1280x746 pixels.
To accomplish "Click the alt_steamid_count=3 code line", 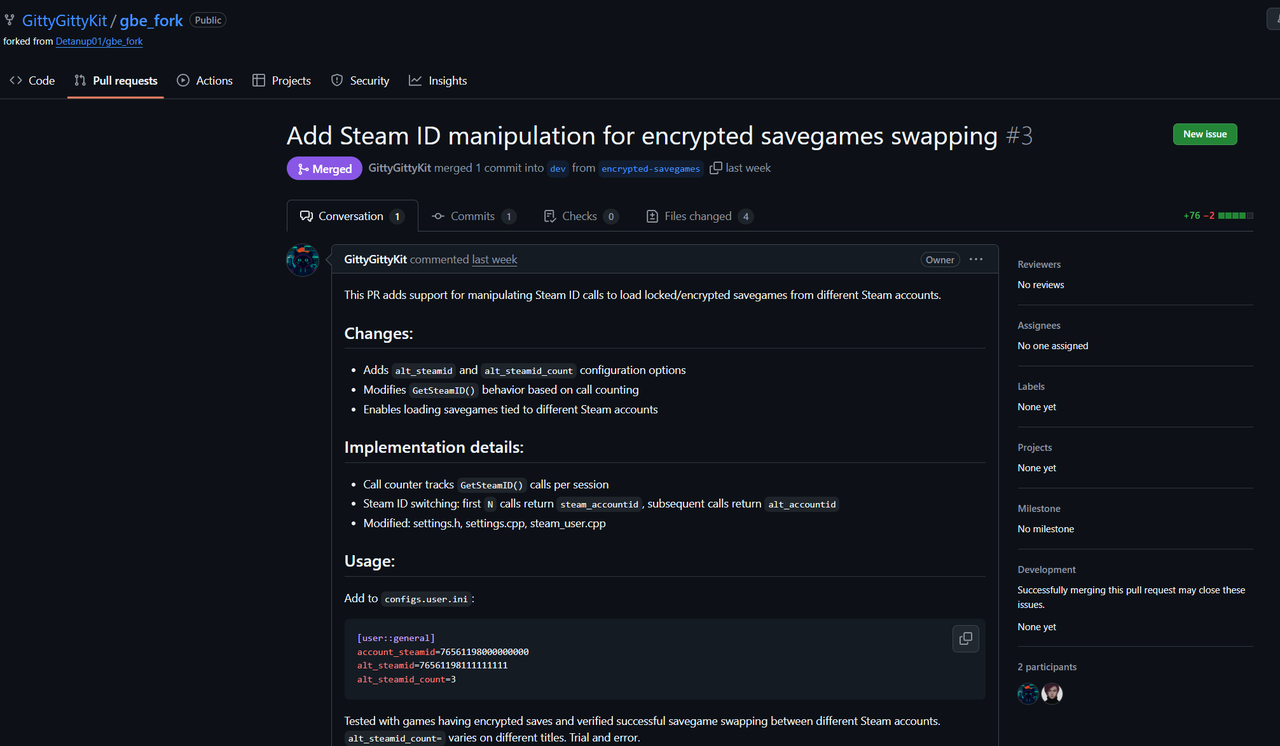I will (x=407, y=679).
